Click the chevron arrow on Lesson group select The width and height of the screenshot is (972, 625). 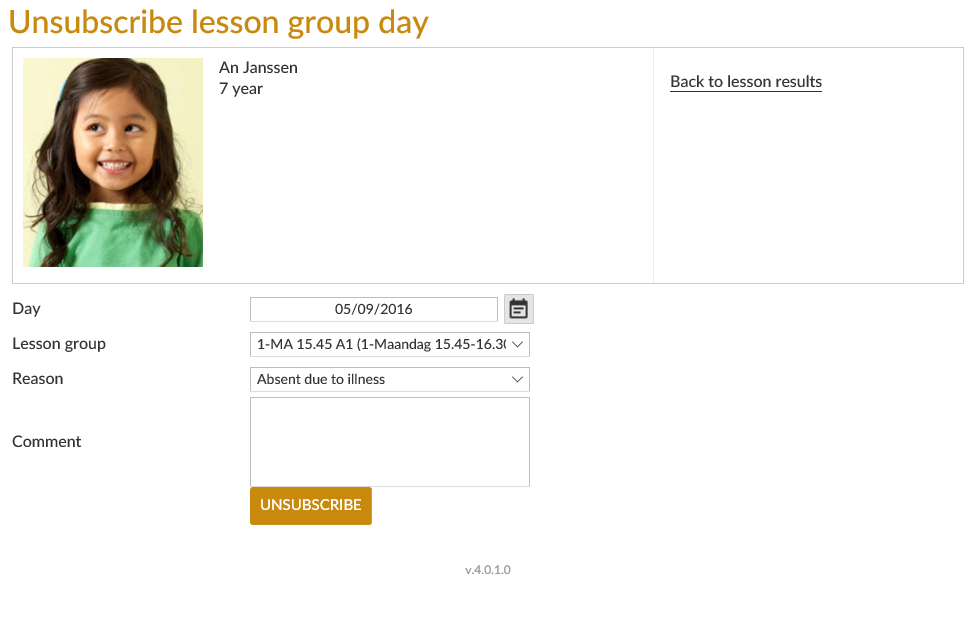(x=517, y=345)
